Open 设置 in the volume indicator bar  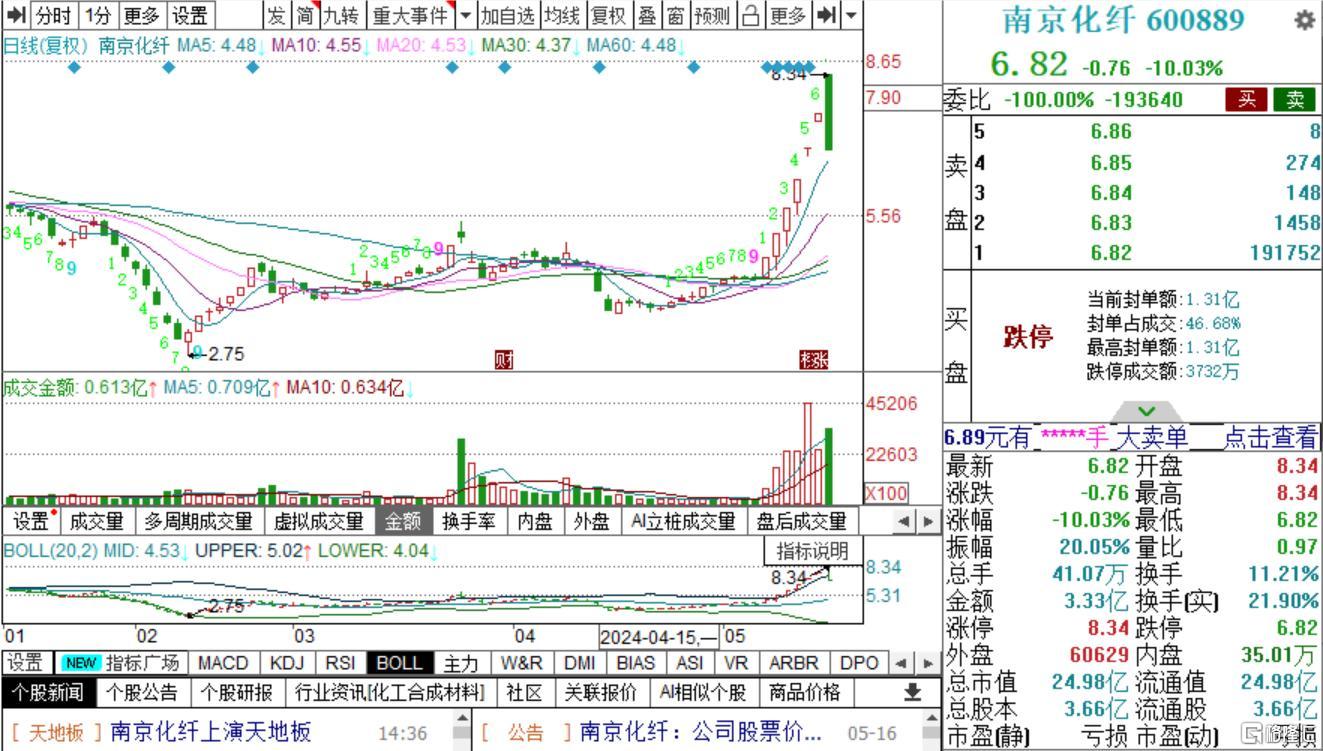click(30, 521)
